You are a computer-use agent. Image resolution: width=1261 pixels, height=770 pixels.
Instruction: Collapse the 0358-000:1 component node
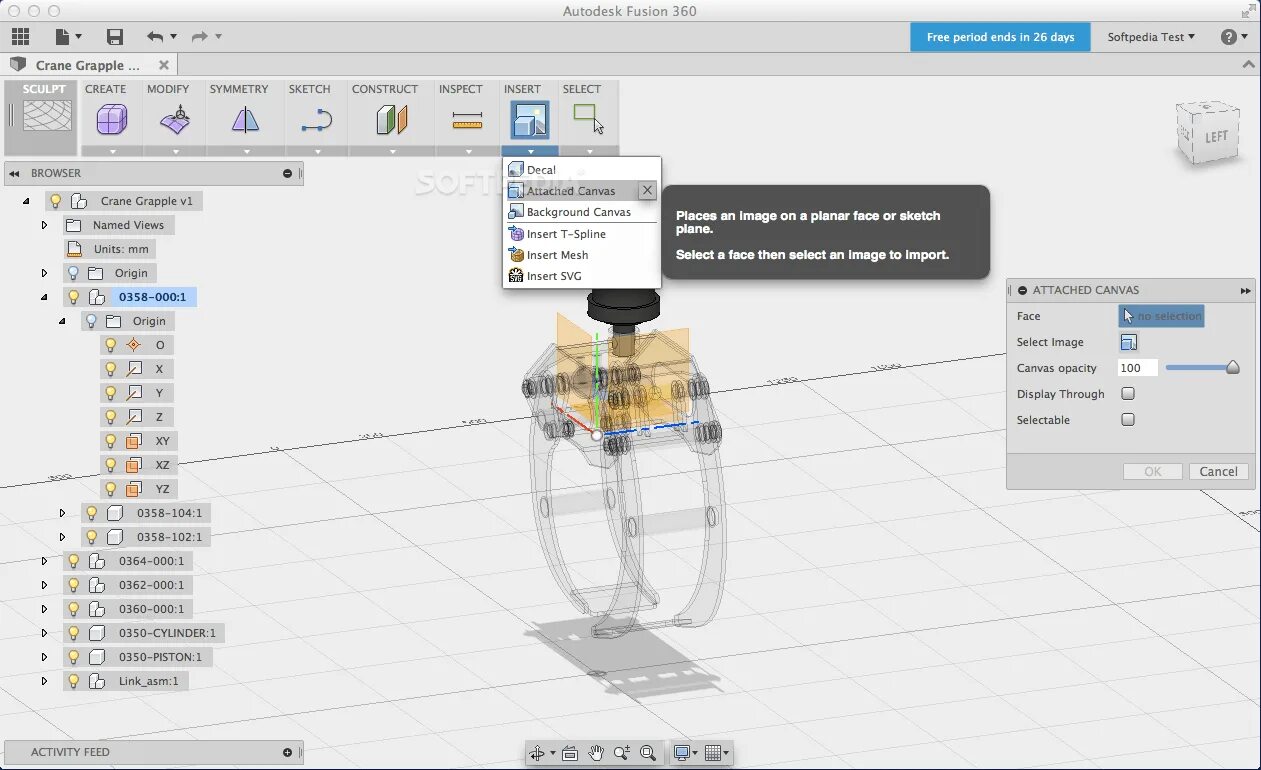pyautogui.click(x=44, y=297)
